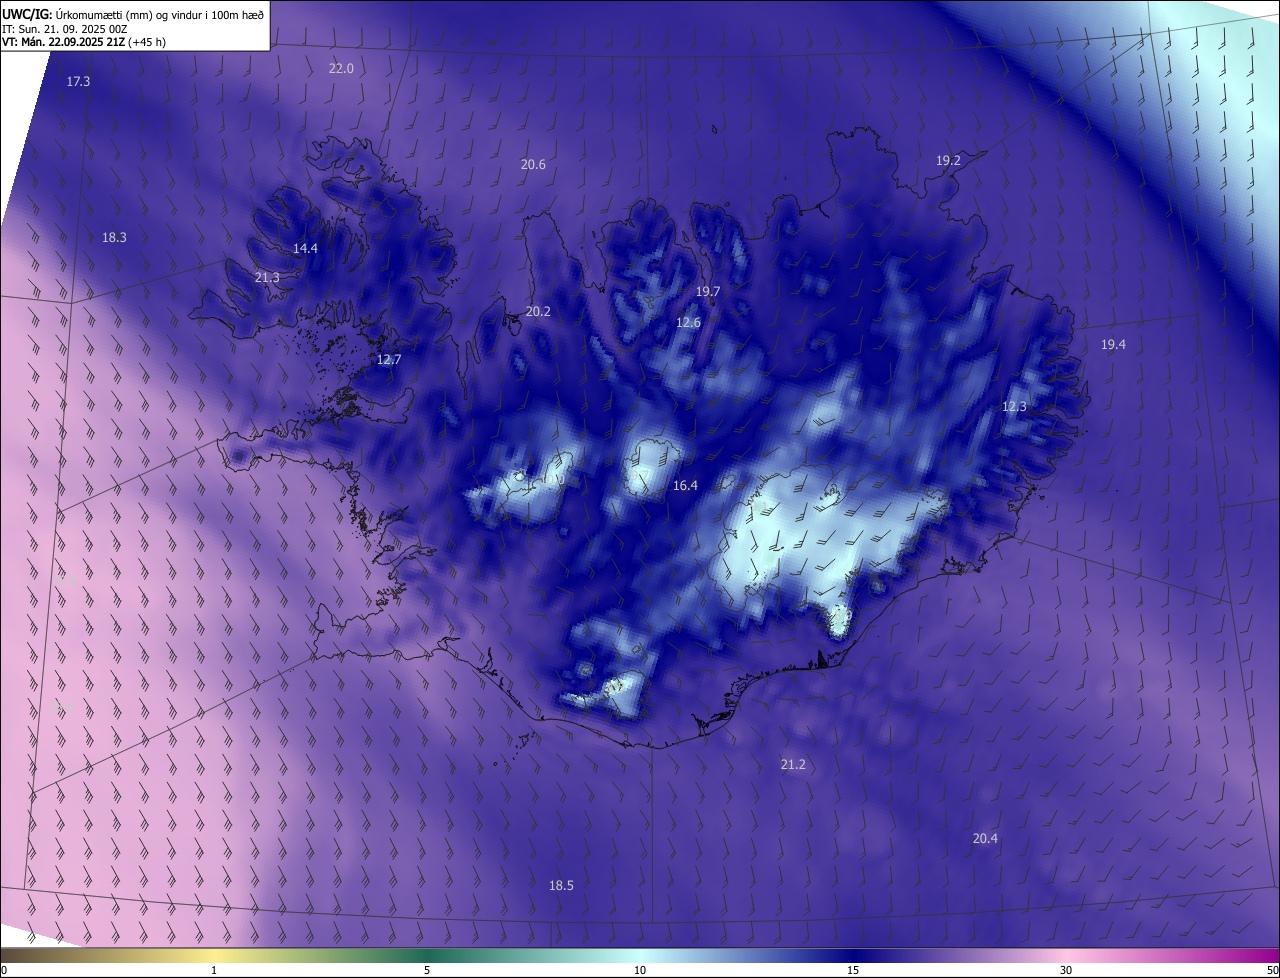Image resolution: width=1280 pixels, height=978 pixels.
Task: Click the colour scale tick labelled 50
Action: tap(1272, 970)
